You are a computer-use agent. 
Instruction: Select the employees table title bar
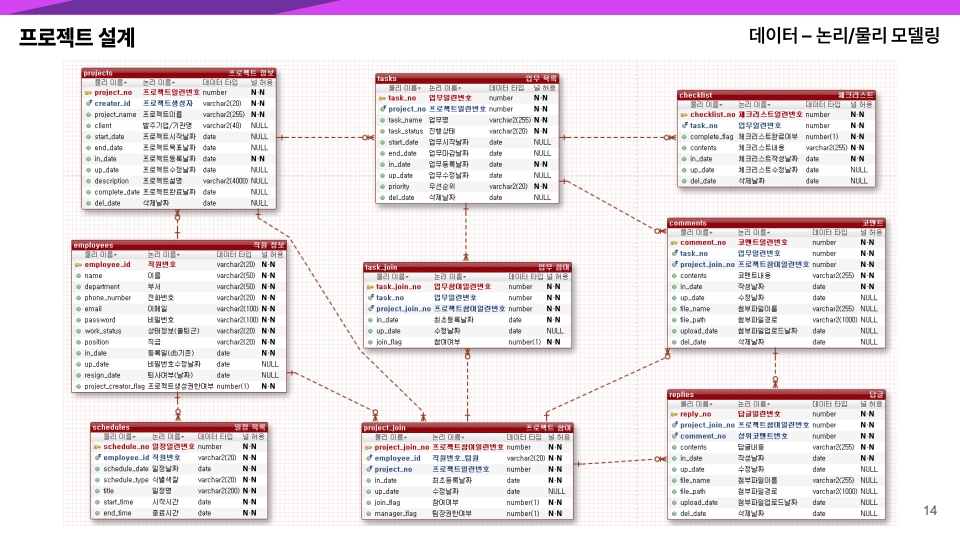click(x=179, y=245)
